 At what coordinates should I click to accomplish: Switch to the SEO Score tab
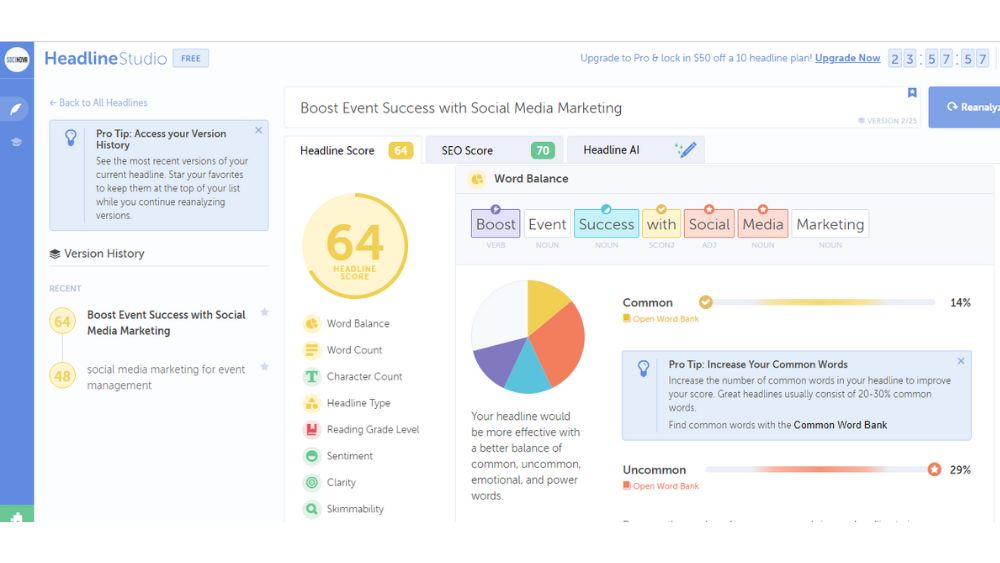click(494, 151)
